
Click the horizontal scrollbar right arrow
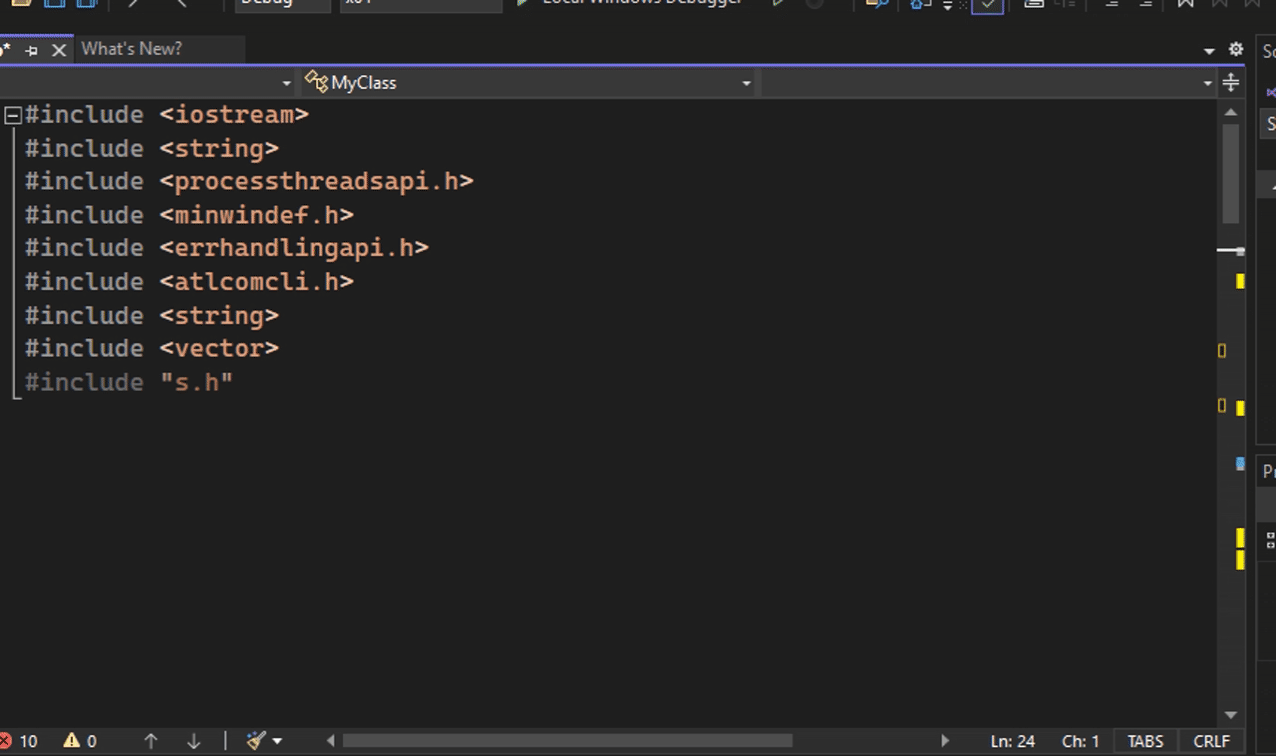[945, 741]
